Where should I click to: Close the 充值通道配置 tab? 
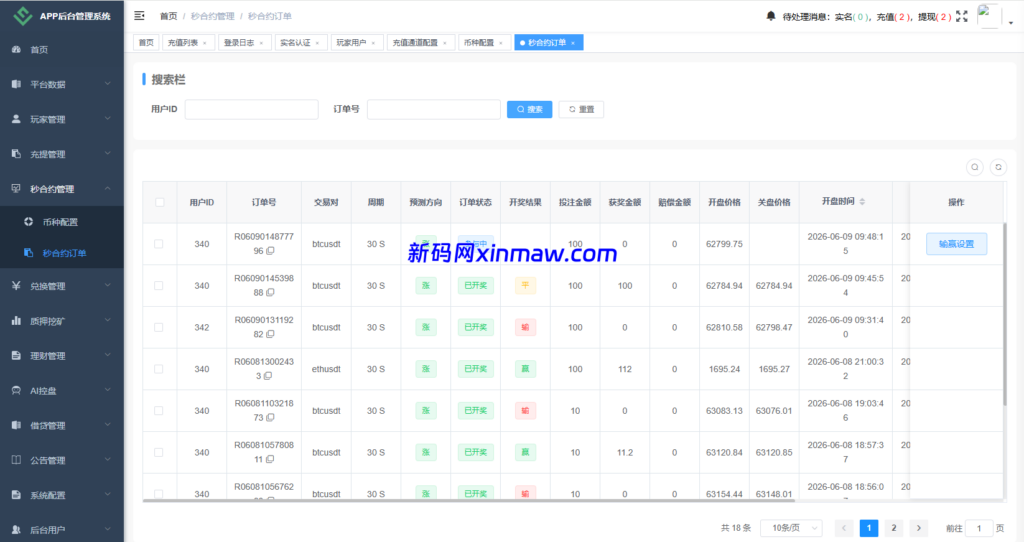pyautogui.click(x=445, y=43)
